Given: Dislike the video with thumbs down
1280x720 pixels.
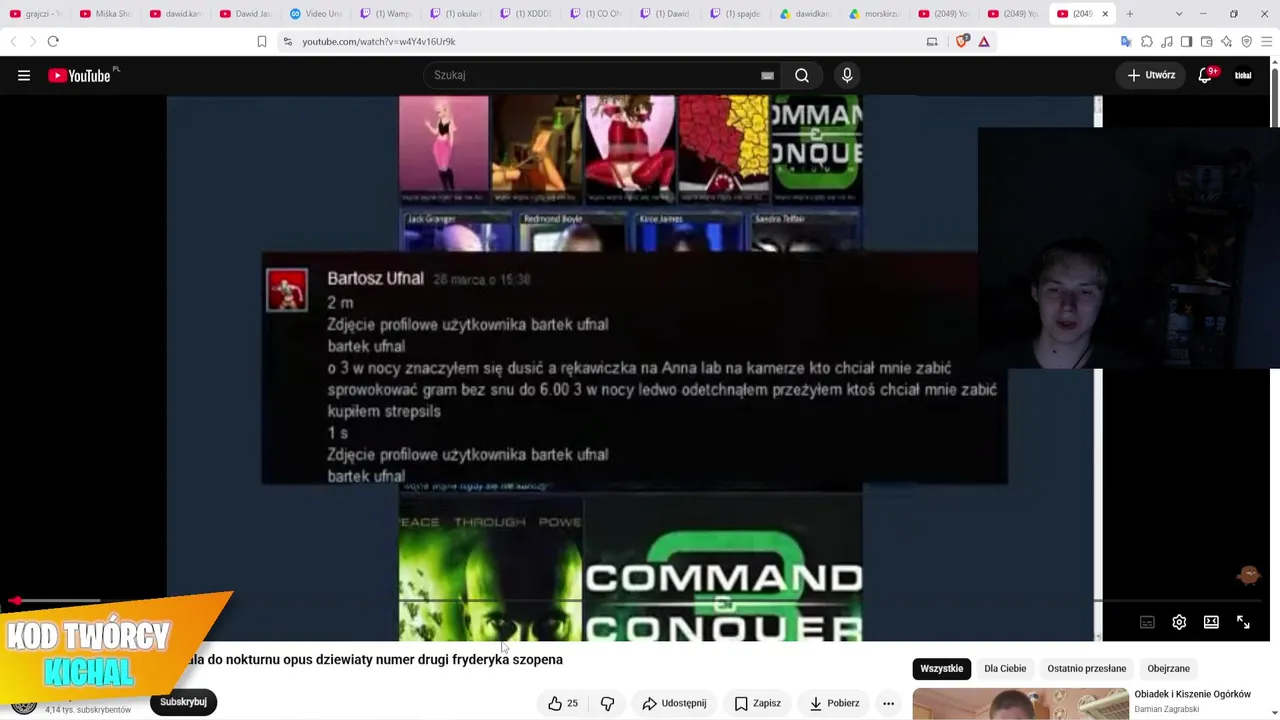Looking at the screenshot, I should (x=607, y=703).
